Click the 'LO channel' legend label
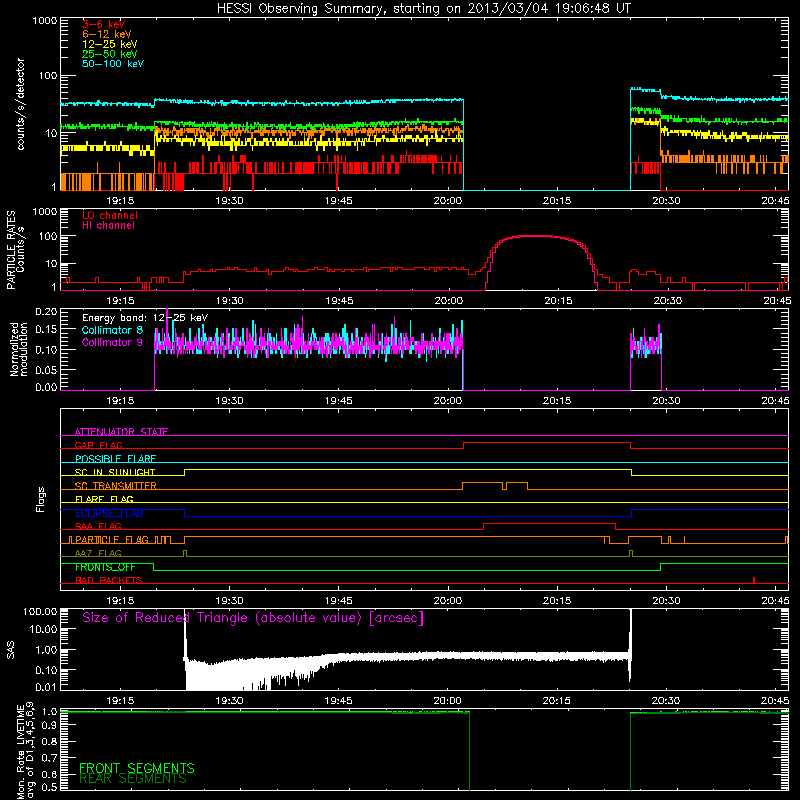The image size is (800, 800). (x=110, y=215)
